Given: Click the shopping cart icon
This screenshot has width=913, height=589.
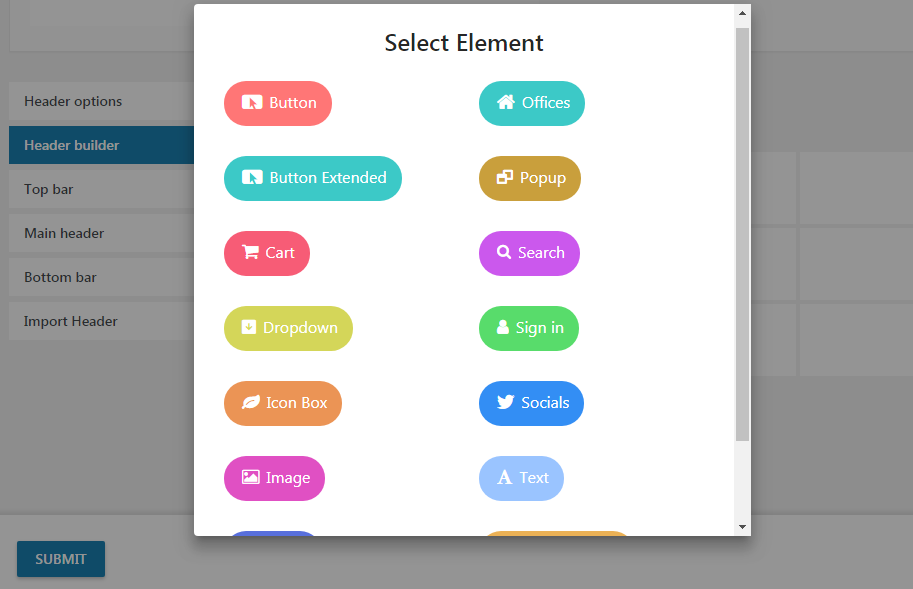Looking at the screenshot, I should coord(250,253).
